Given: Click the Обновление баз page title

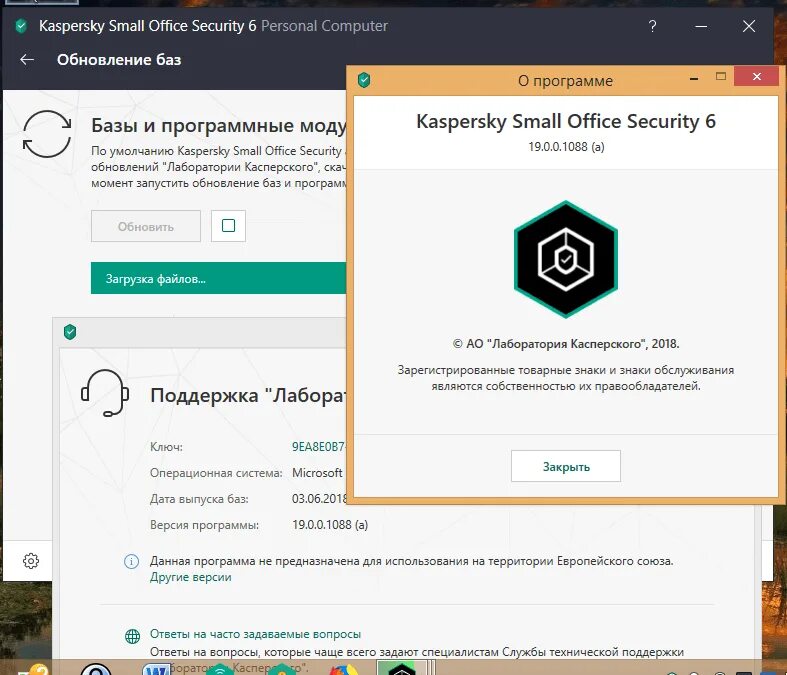Looking at the screenshot, I should pyautogui.click(x=119, y=60).
